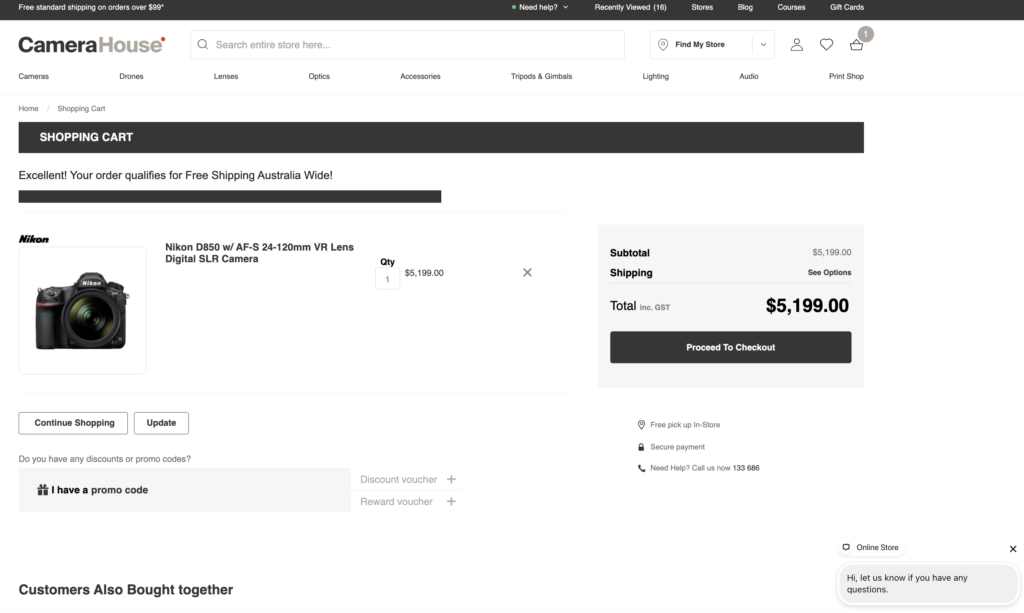Open the Optics menu
The image size is (1024, 613).
[x=319, y=76]
